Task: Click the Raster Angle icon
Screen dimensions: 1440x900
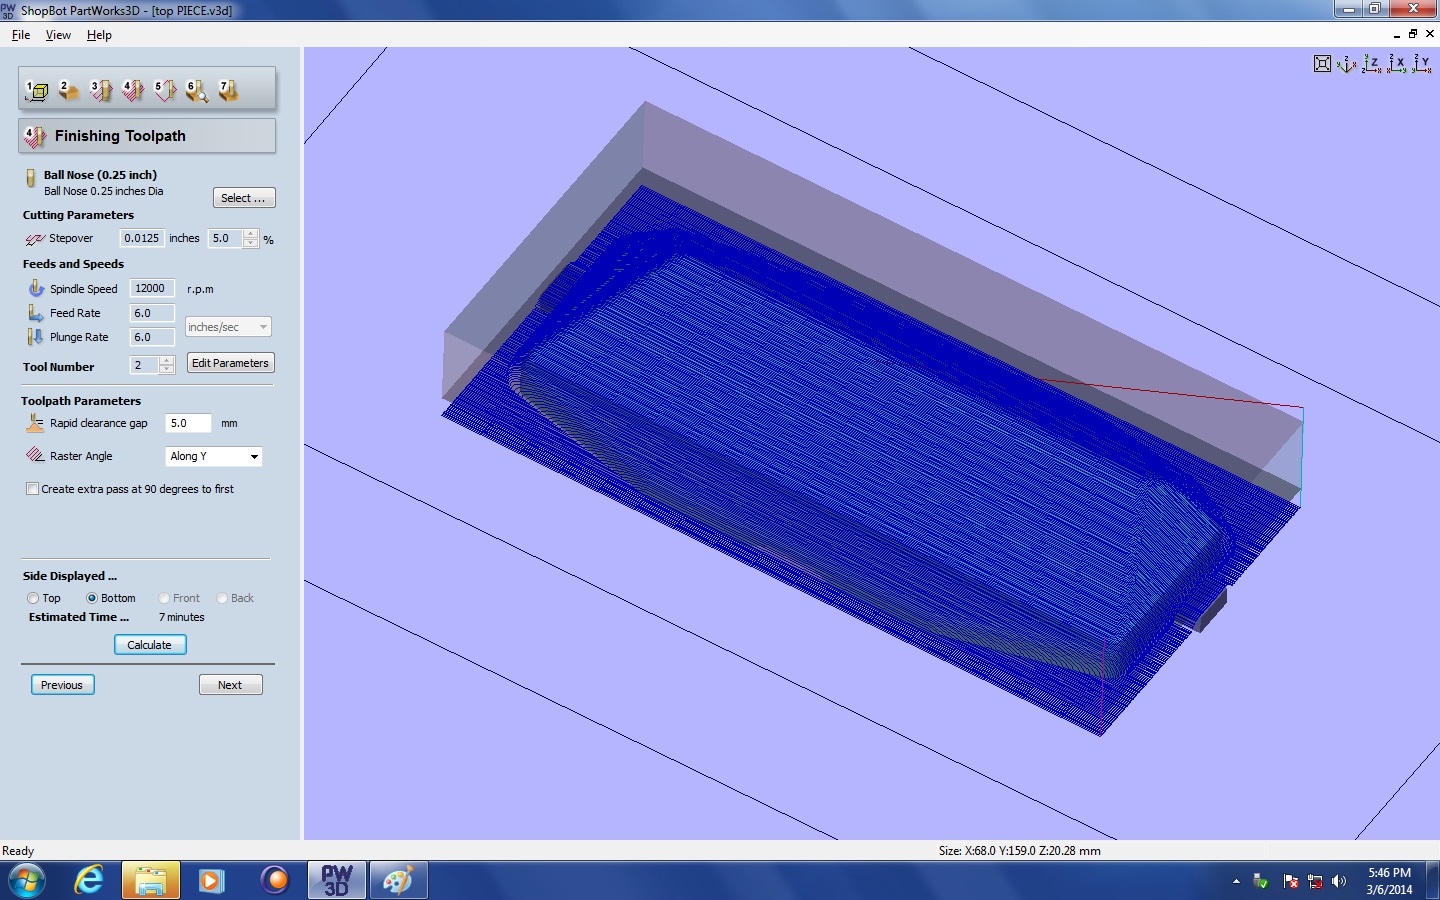Action: [x=35, y=456]
